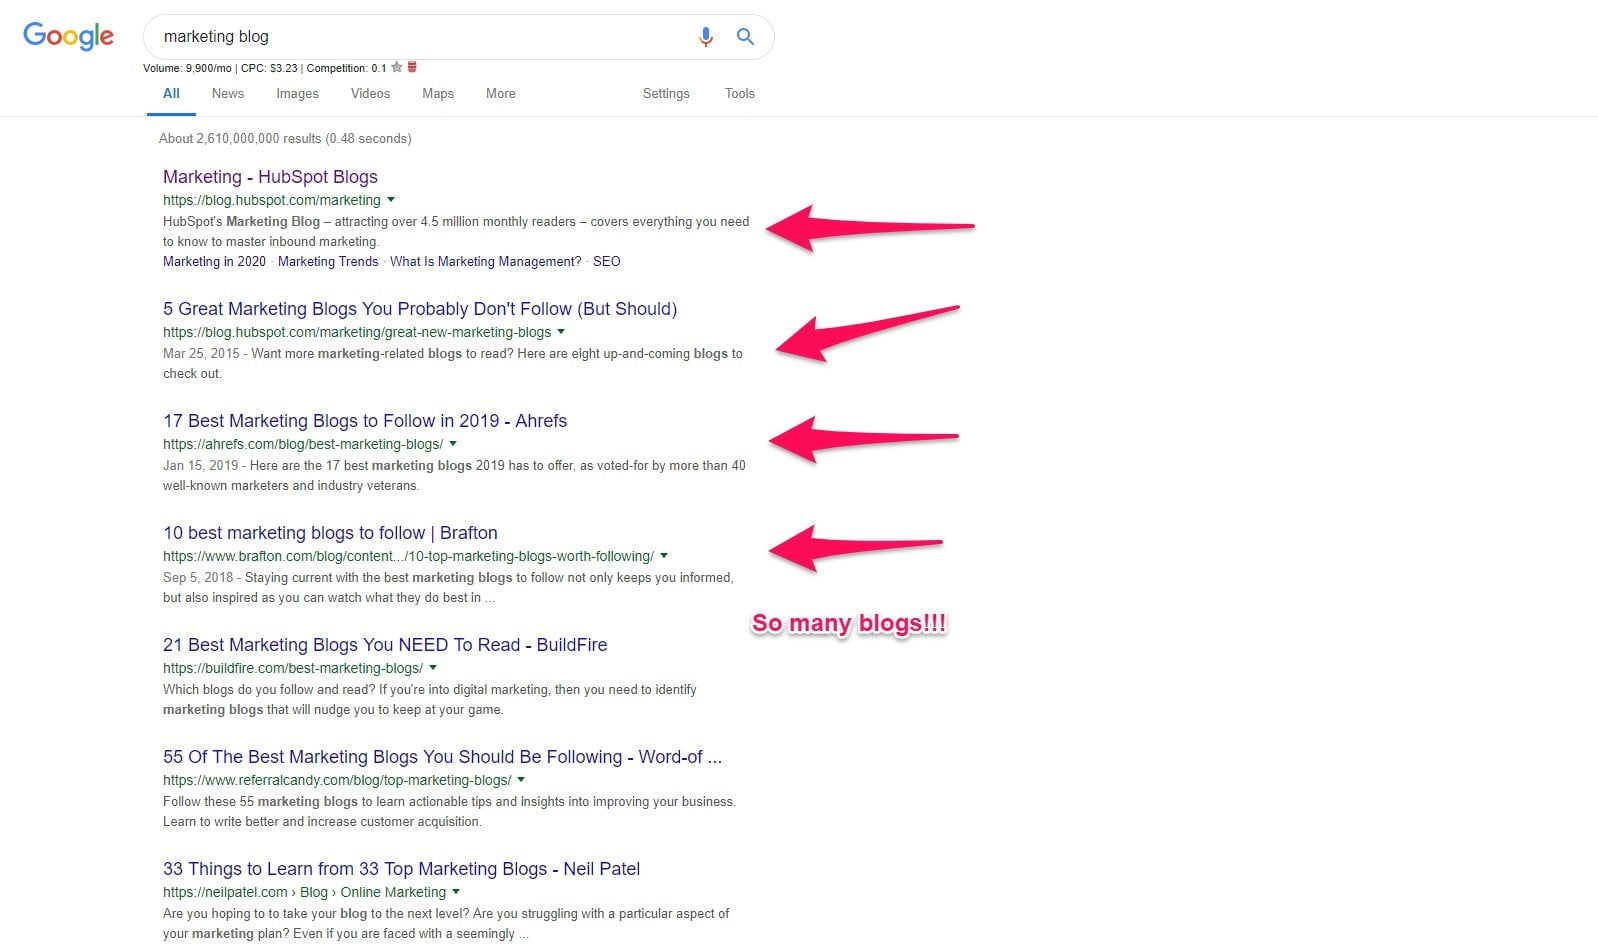Open '10 best marketing blogs to follow | Brafton'
Viewport: 1598px width, 945px height.
(330, 533)
